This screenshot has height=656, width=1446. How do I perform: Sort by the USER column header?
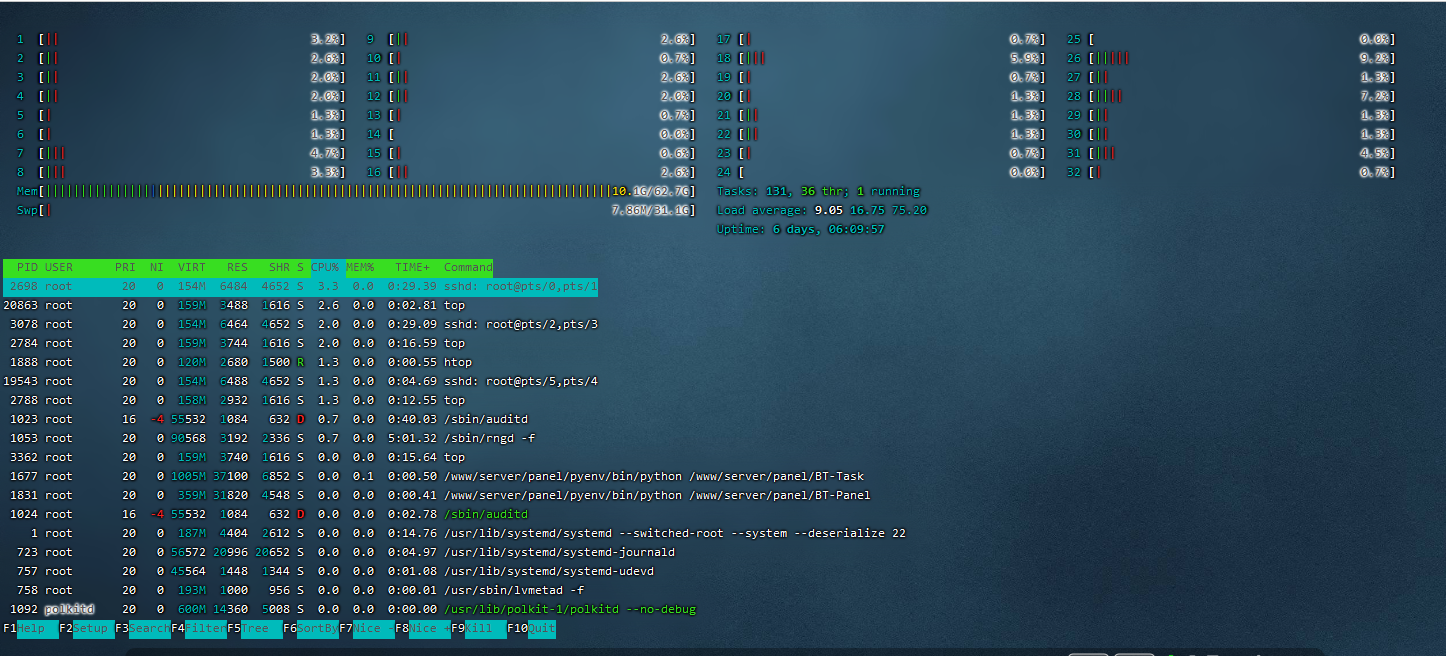tap(59, 267)
